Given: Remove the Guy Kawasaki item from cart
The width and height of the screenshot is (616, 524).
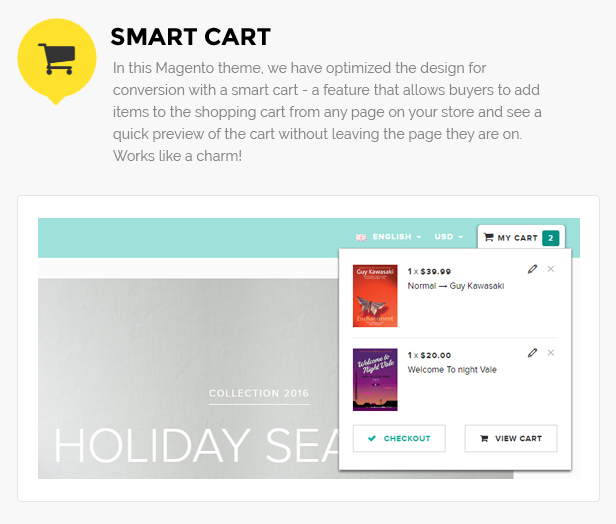Looking at the screenshot, I should (551, 269).
